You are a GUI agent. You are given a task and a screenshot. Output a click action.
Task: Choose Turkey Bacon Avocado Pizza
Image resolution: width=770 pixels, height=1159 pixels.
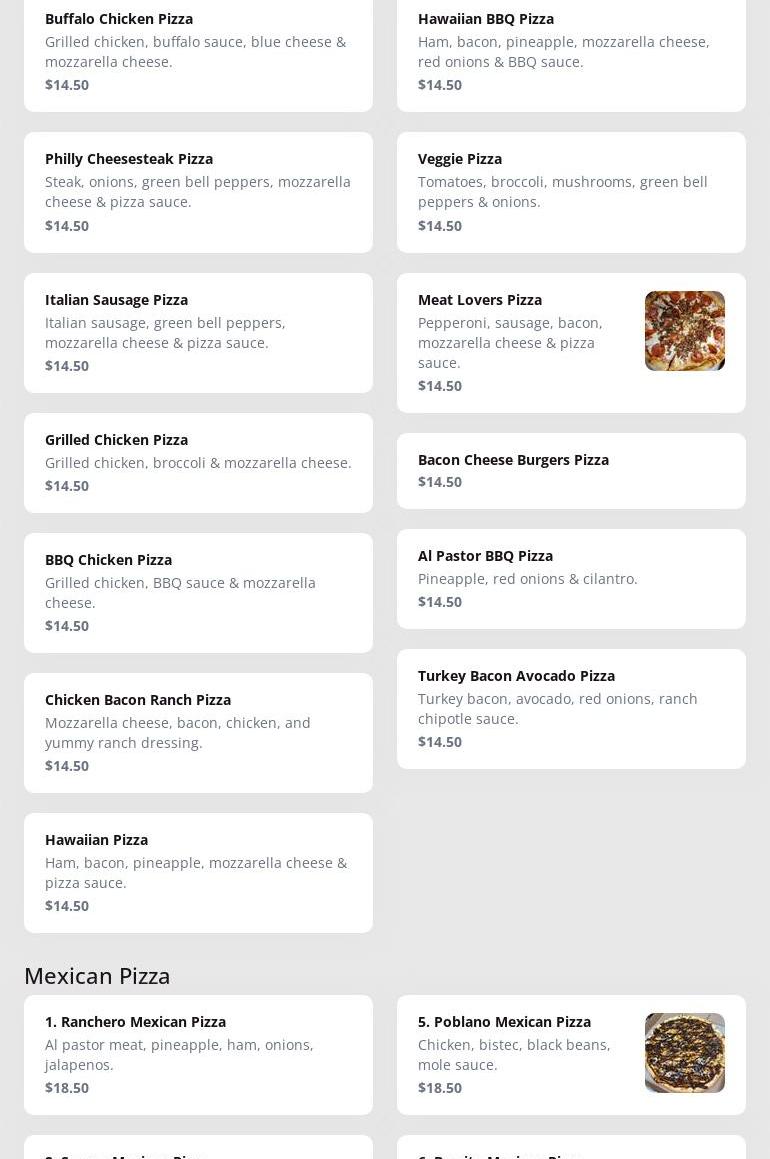point(516,676)
